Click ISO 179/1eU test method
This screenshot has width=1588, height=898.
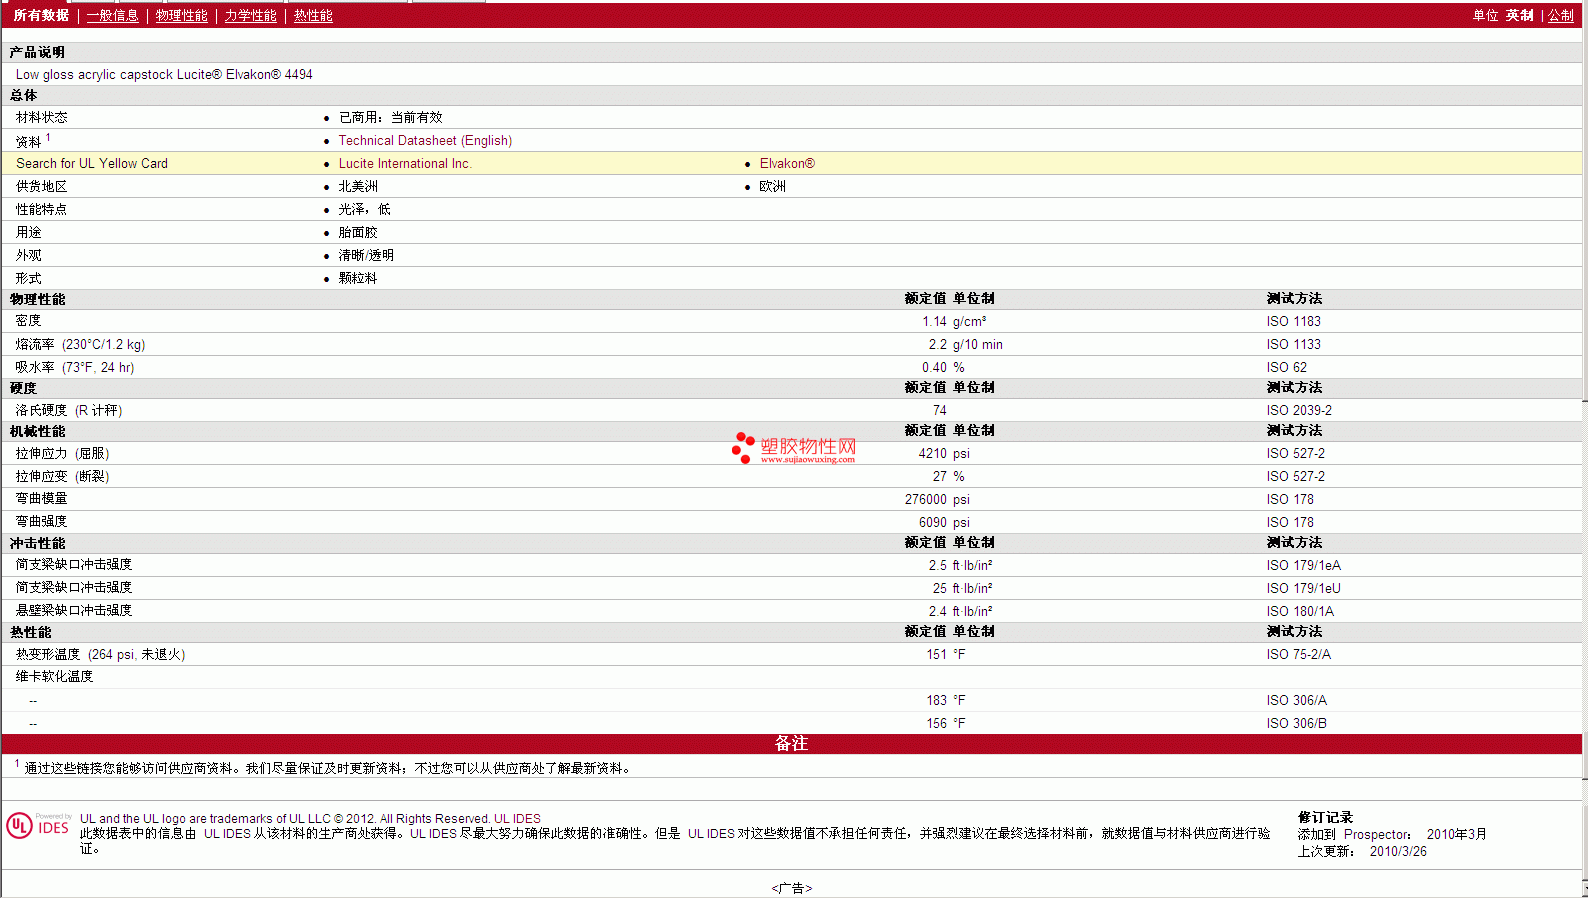(x=1303, y=589)
